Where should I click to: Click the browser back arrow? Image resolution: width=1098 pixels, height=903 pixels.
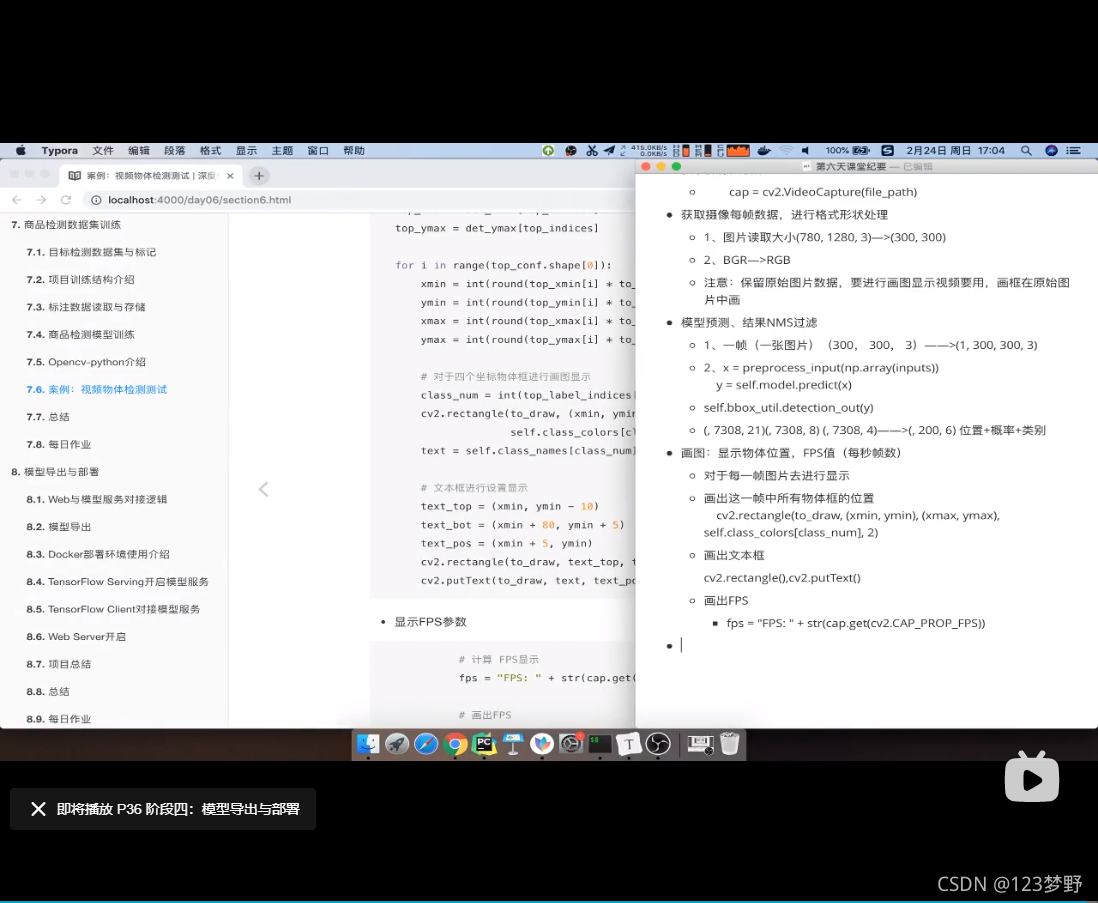click(x=17, y=200)
